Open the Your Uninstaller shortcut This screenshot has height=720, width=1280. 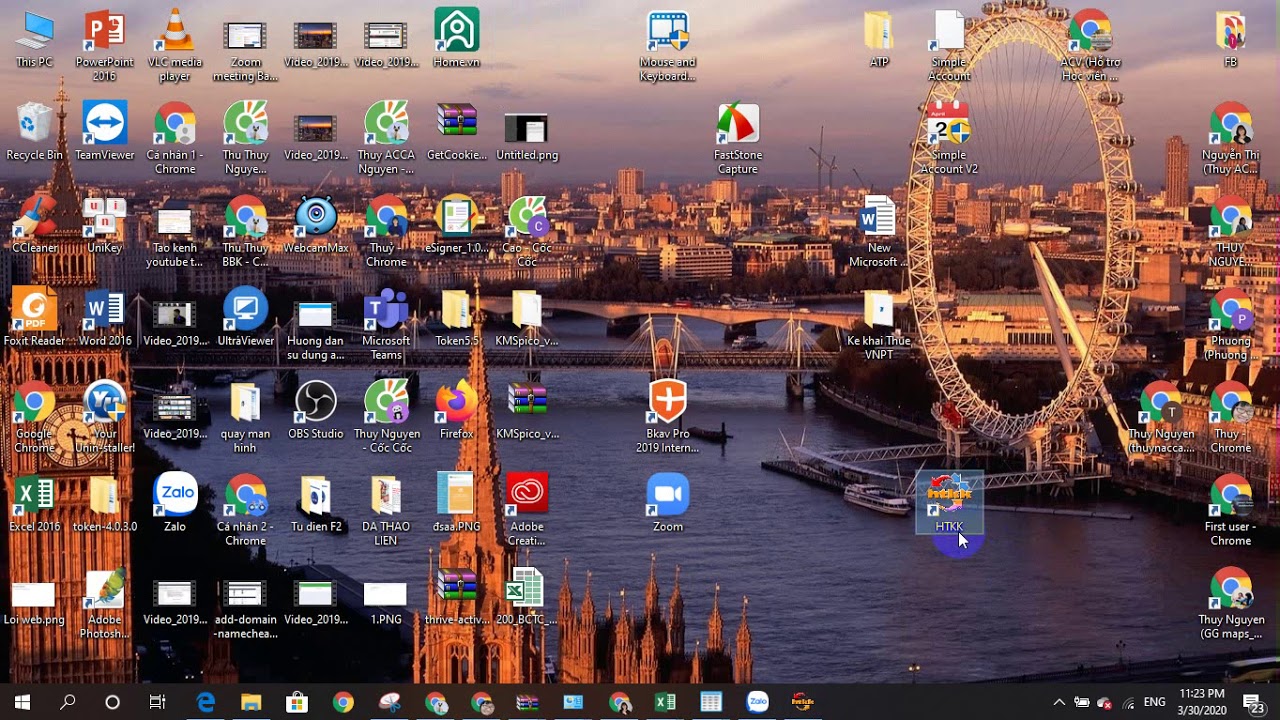click(x=105, y=417)
